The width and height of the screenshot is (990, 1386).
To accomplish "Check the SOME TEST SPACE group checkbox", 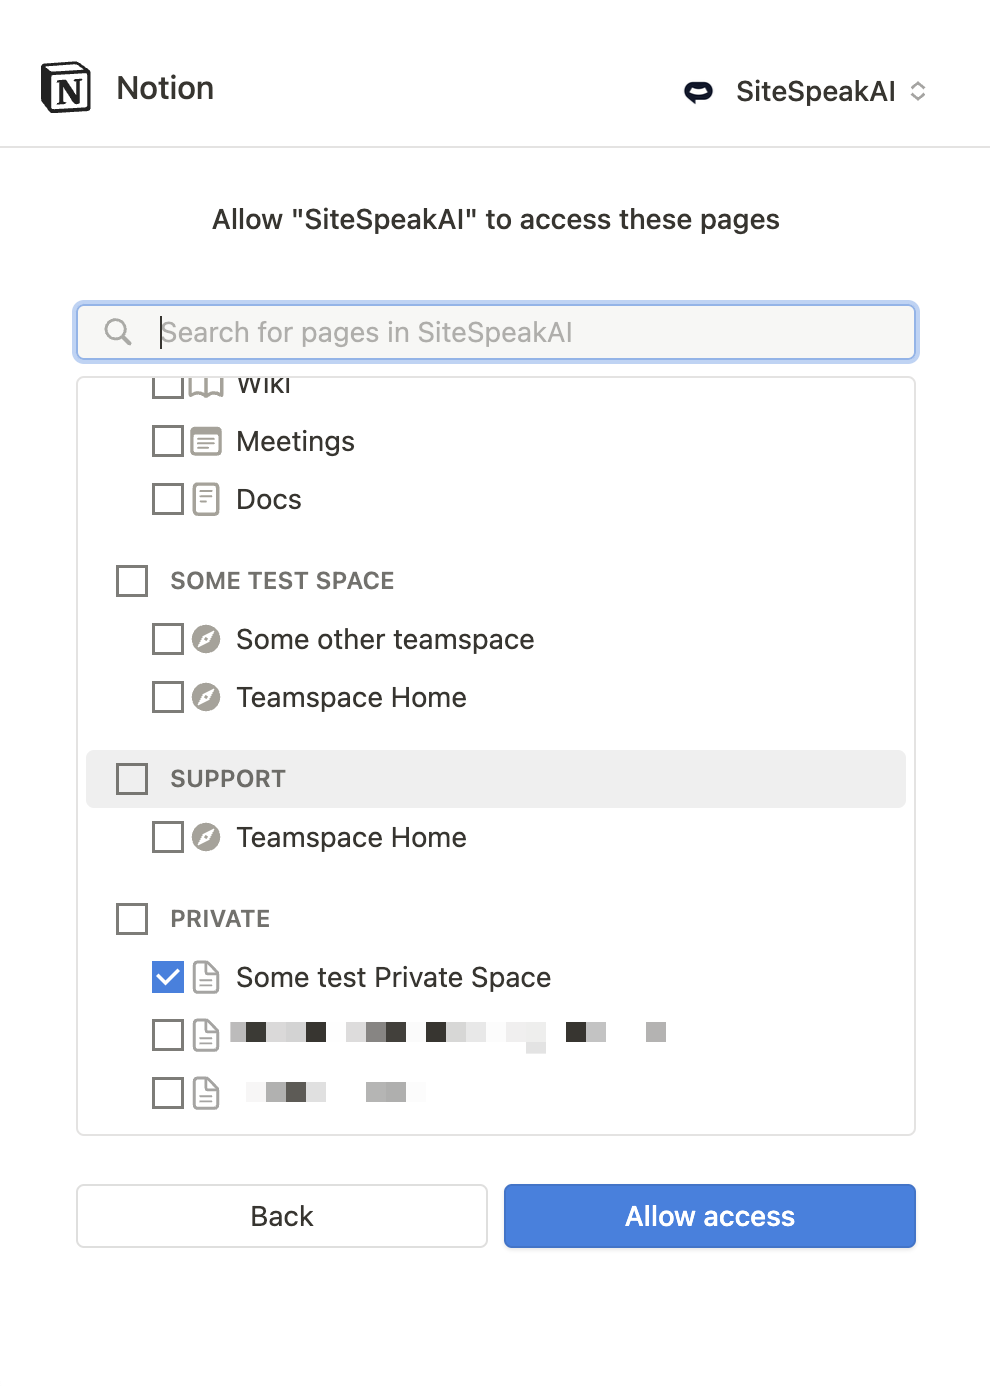I will click(x=132, y=581).
